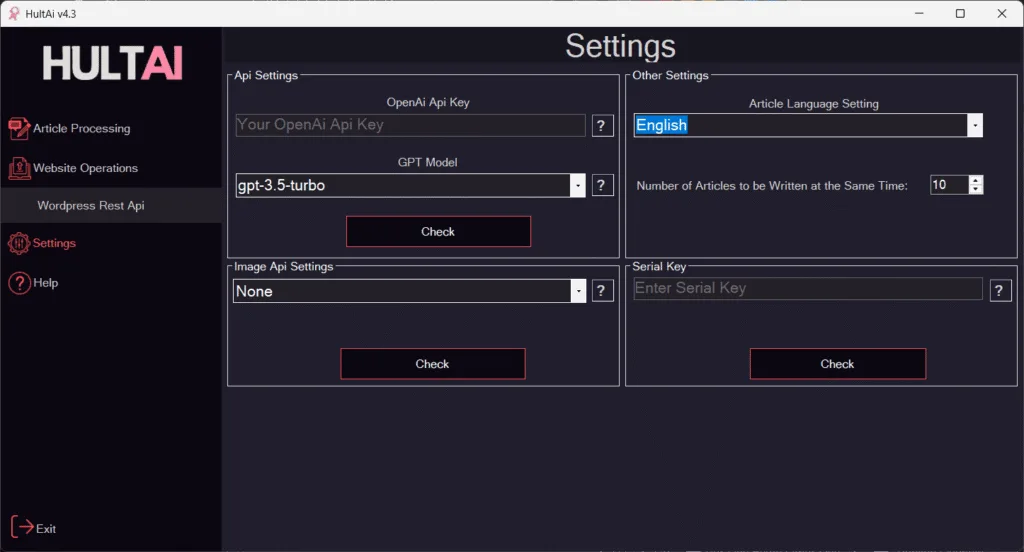
Task: Open the Website Operations sidebar icon
Action: [x=19, y=169]
